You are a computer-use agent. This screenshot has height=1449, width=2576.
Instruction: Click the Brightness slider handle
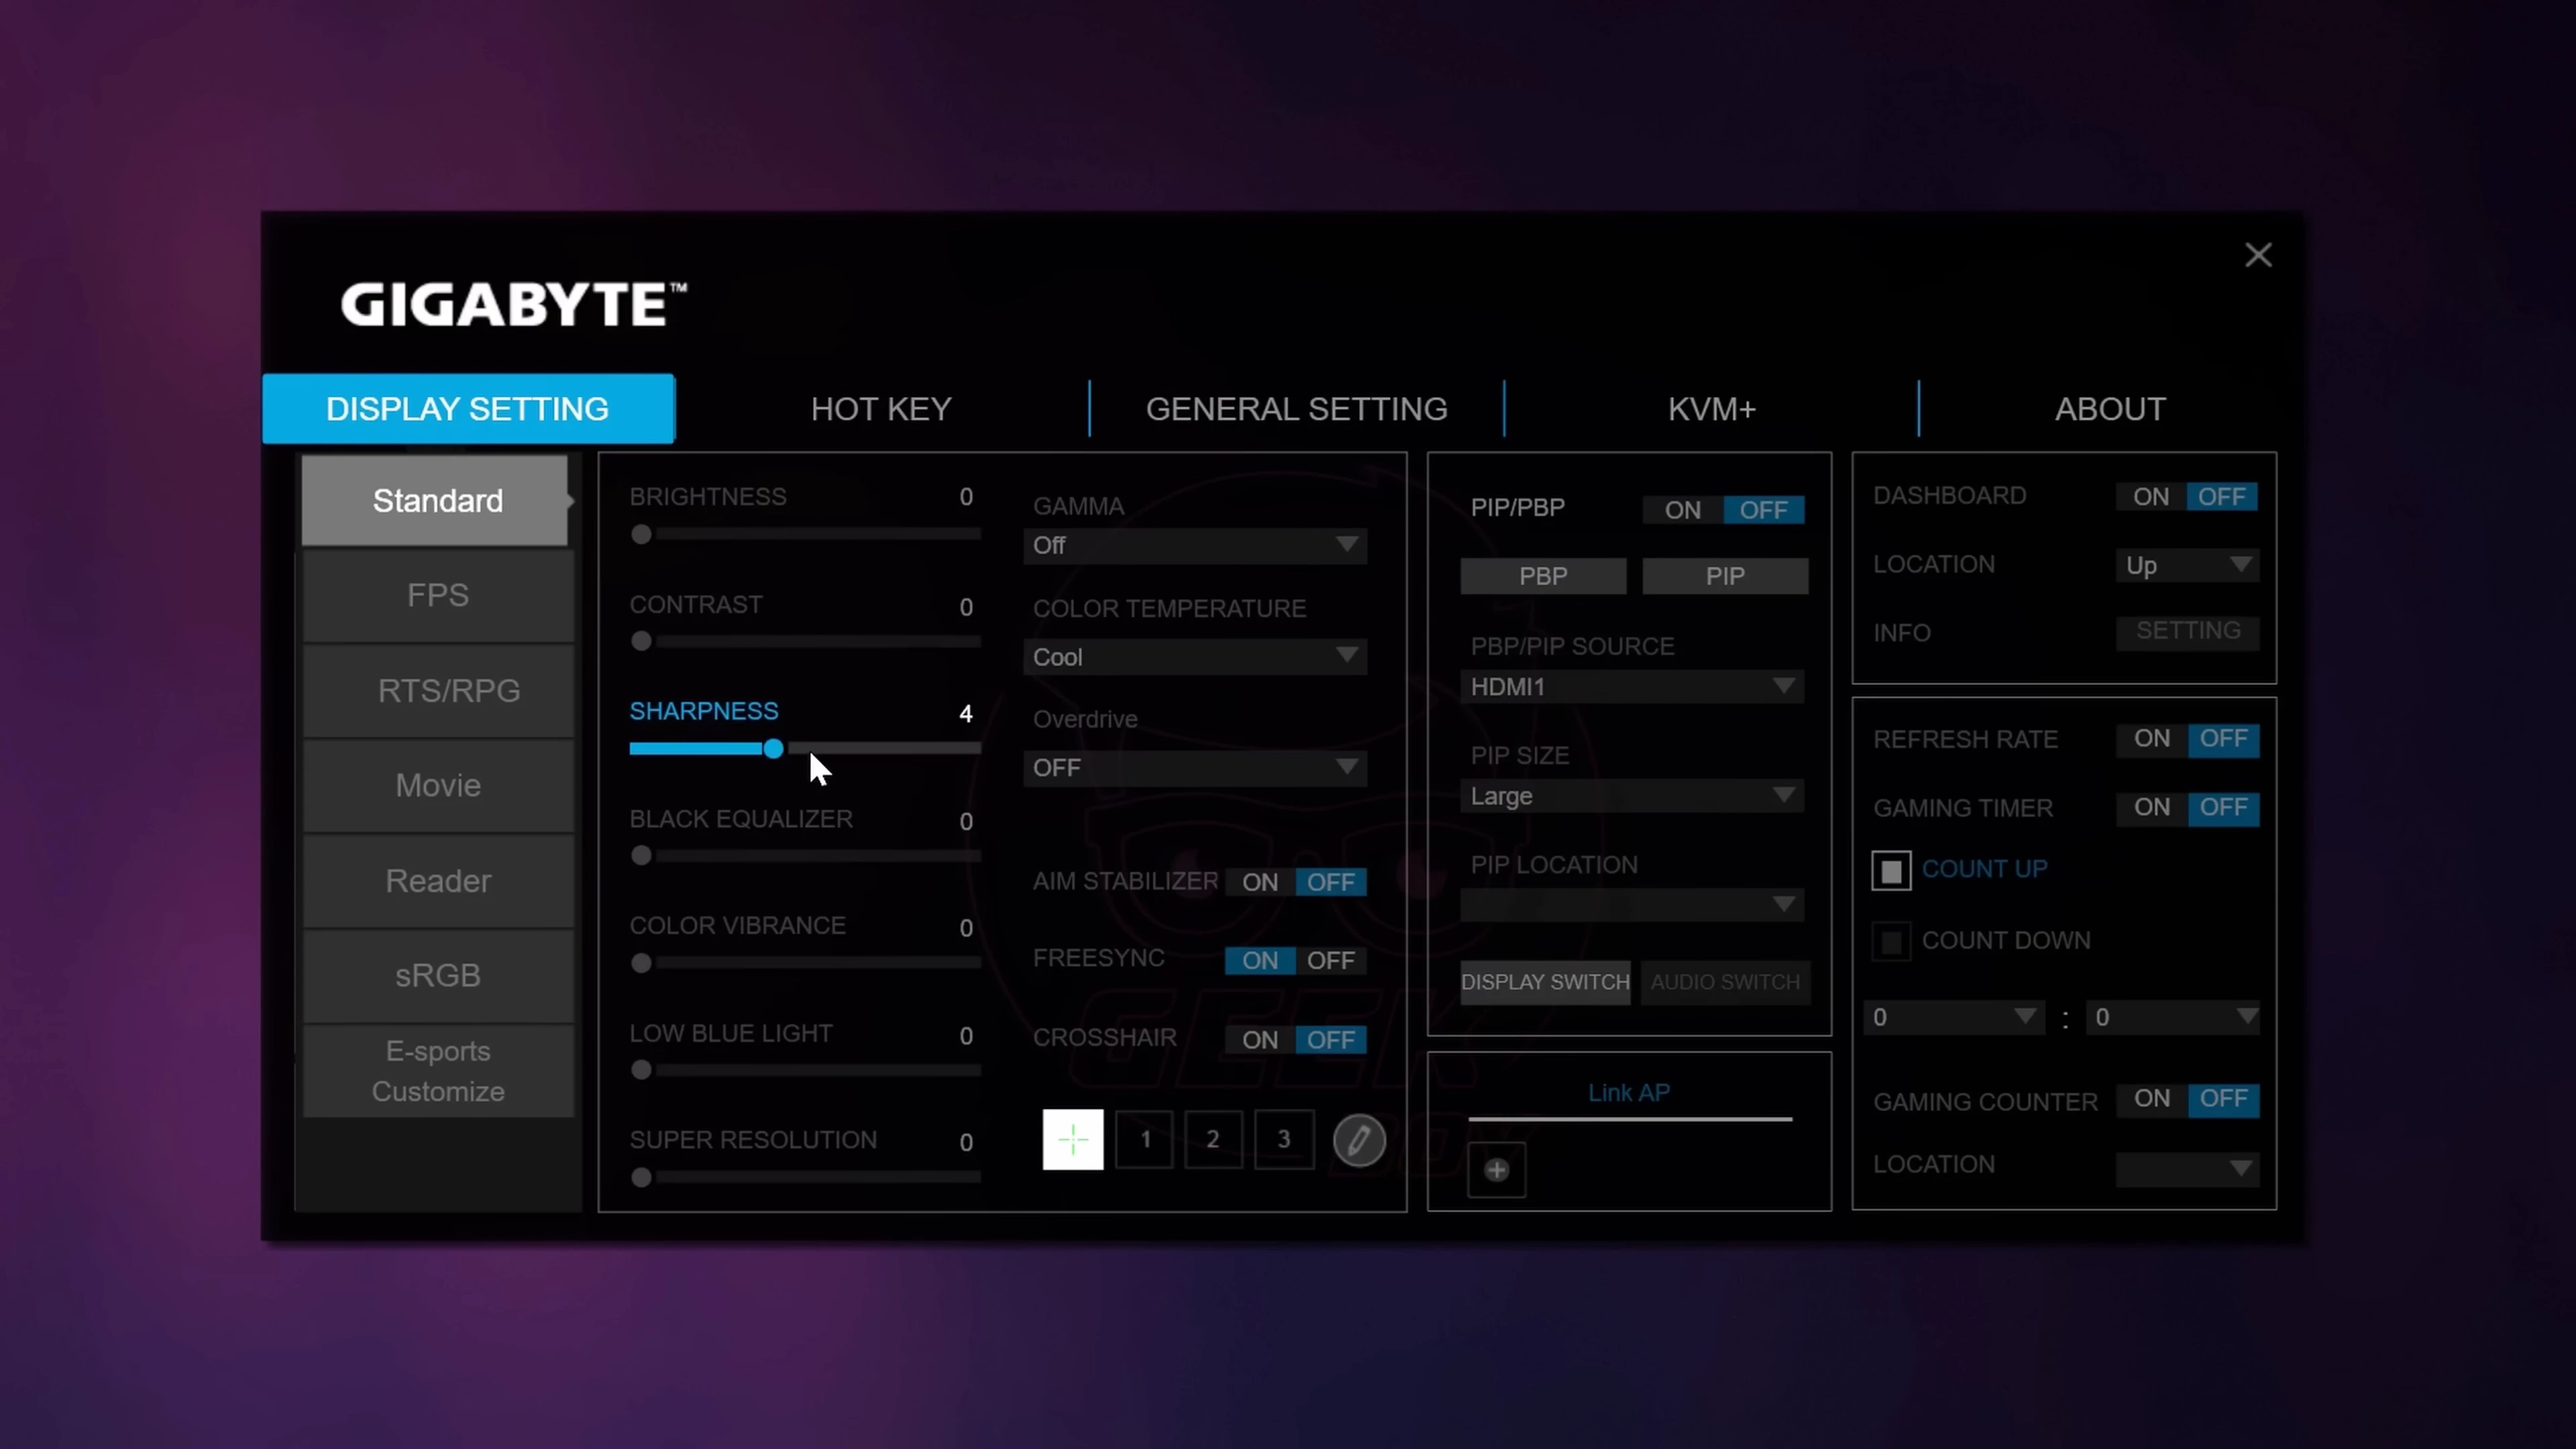641,535
